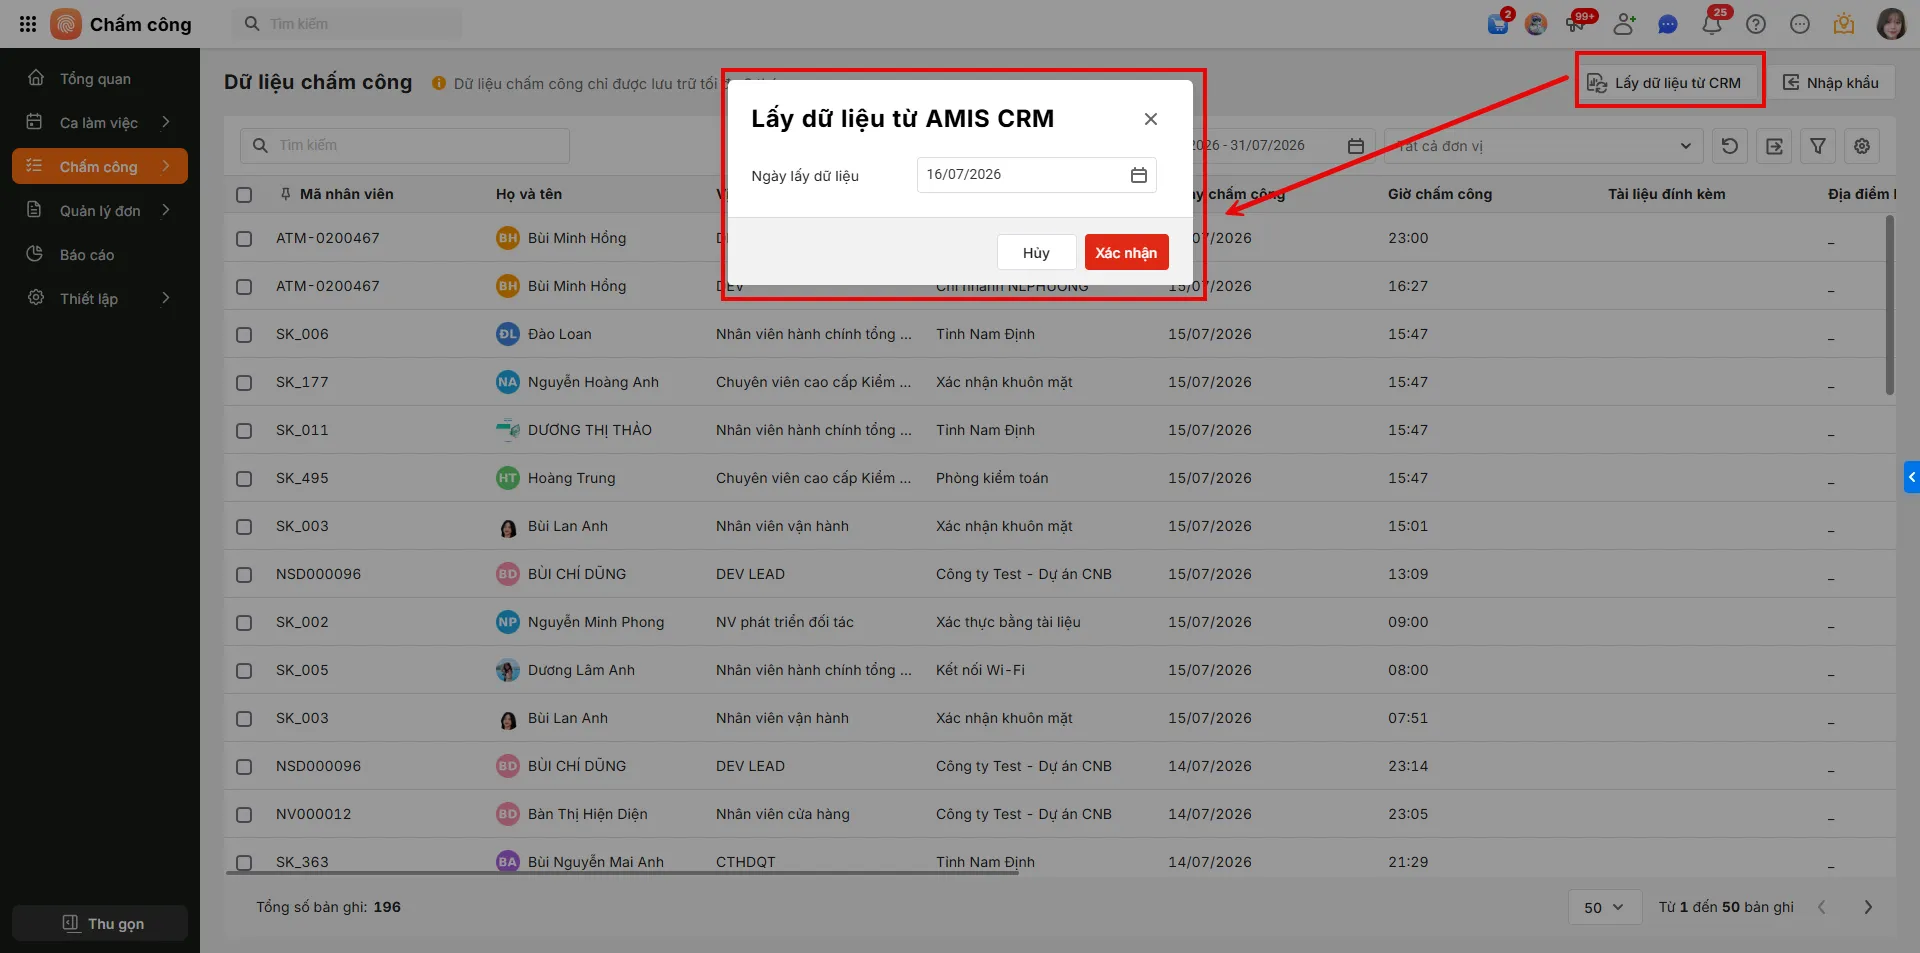Check the row for Nguyễn Hoàng Anh
Image resolution: width=1920 pixels, height=953 pixels.
pyautogui.click(x=244, y=382)
